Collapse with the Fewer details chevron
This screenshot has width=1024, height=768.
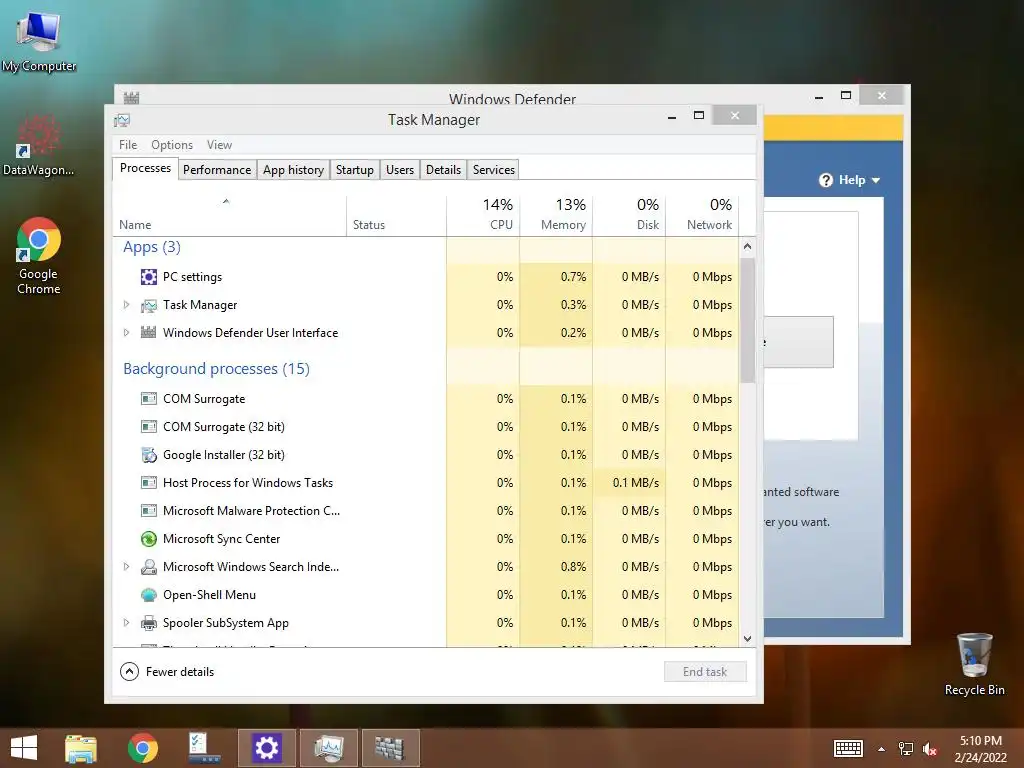[x=129, y=671]
